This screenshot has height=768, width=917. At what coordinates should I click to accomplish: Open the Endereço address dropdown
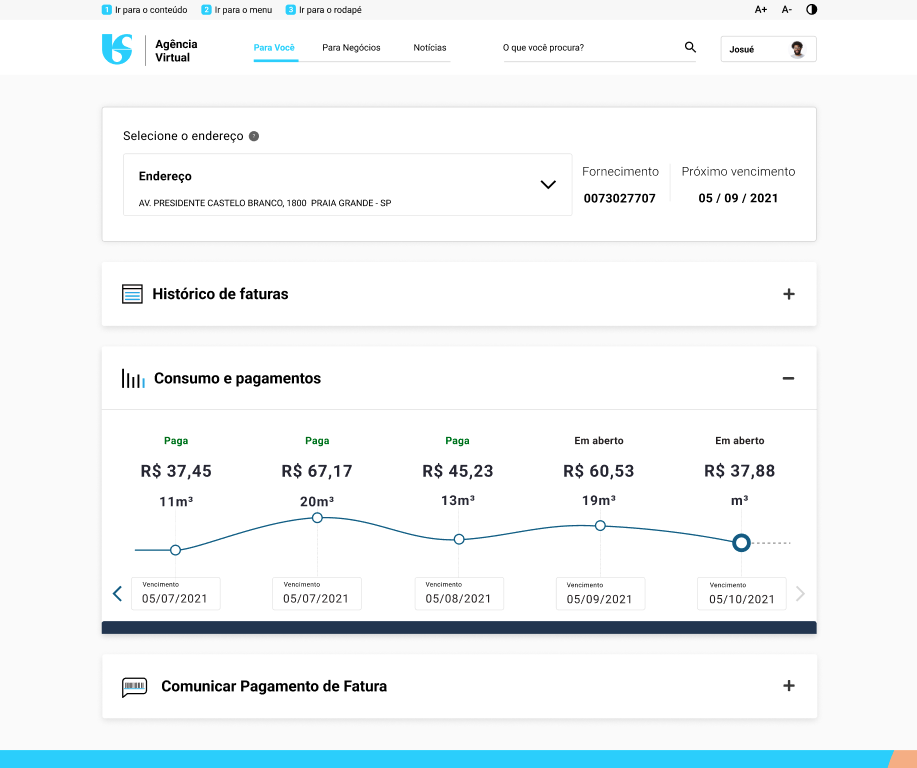click(547, 184)
